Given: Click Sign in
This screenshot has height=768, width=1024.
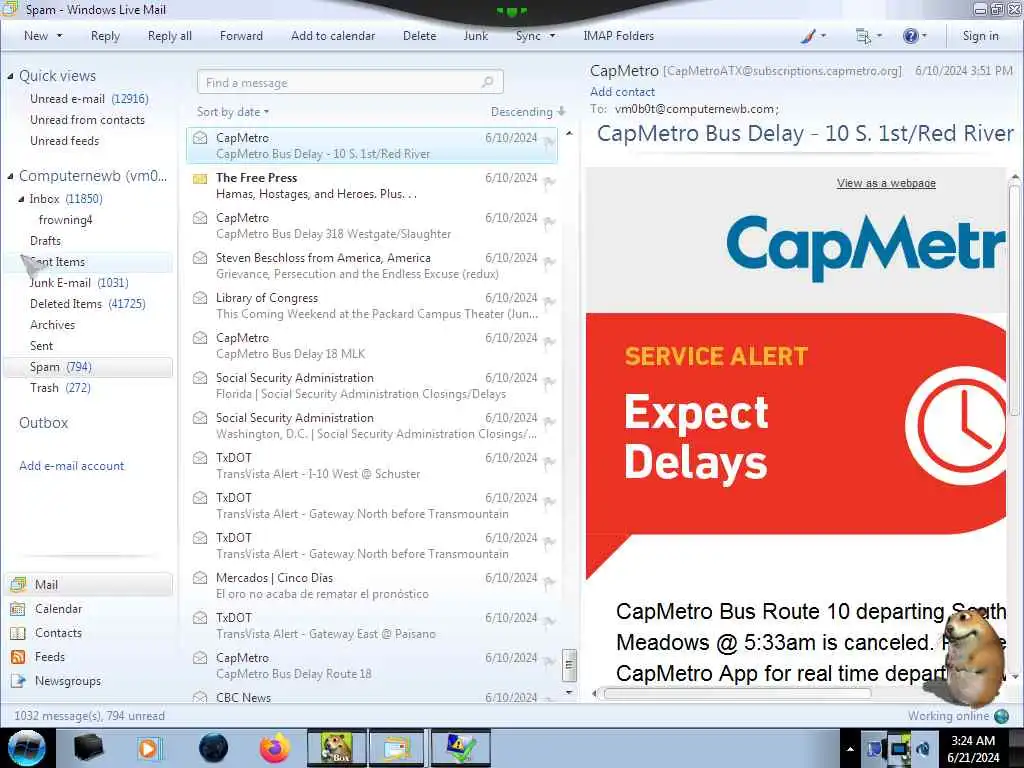Looking at the screenshot, I should tap(980, 36).
